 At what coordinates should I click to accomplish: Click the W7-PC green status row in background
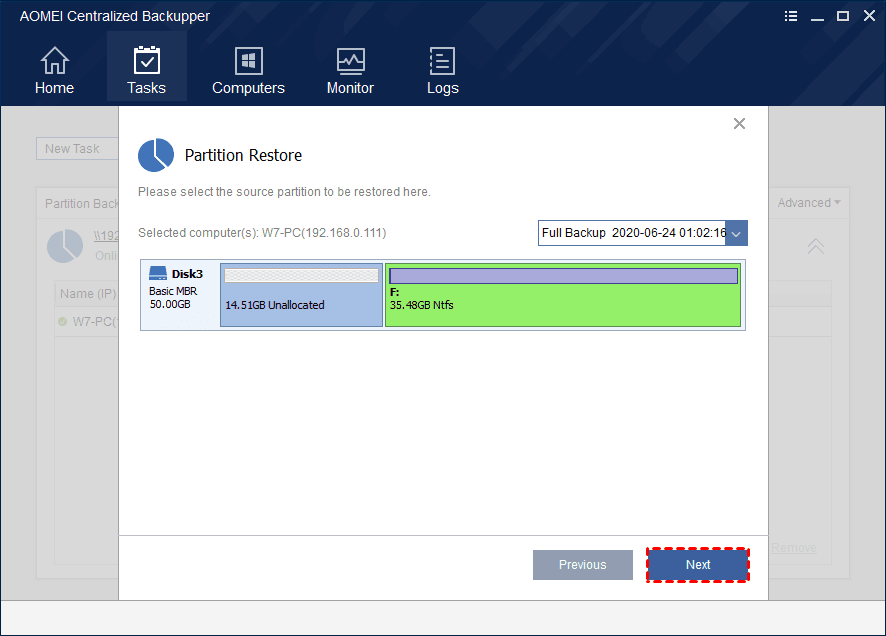tap(88, 321)
